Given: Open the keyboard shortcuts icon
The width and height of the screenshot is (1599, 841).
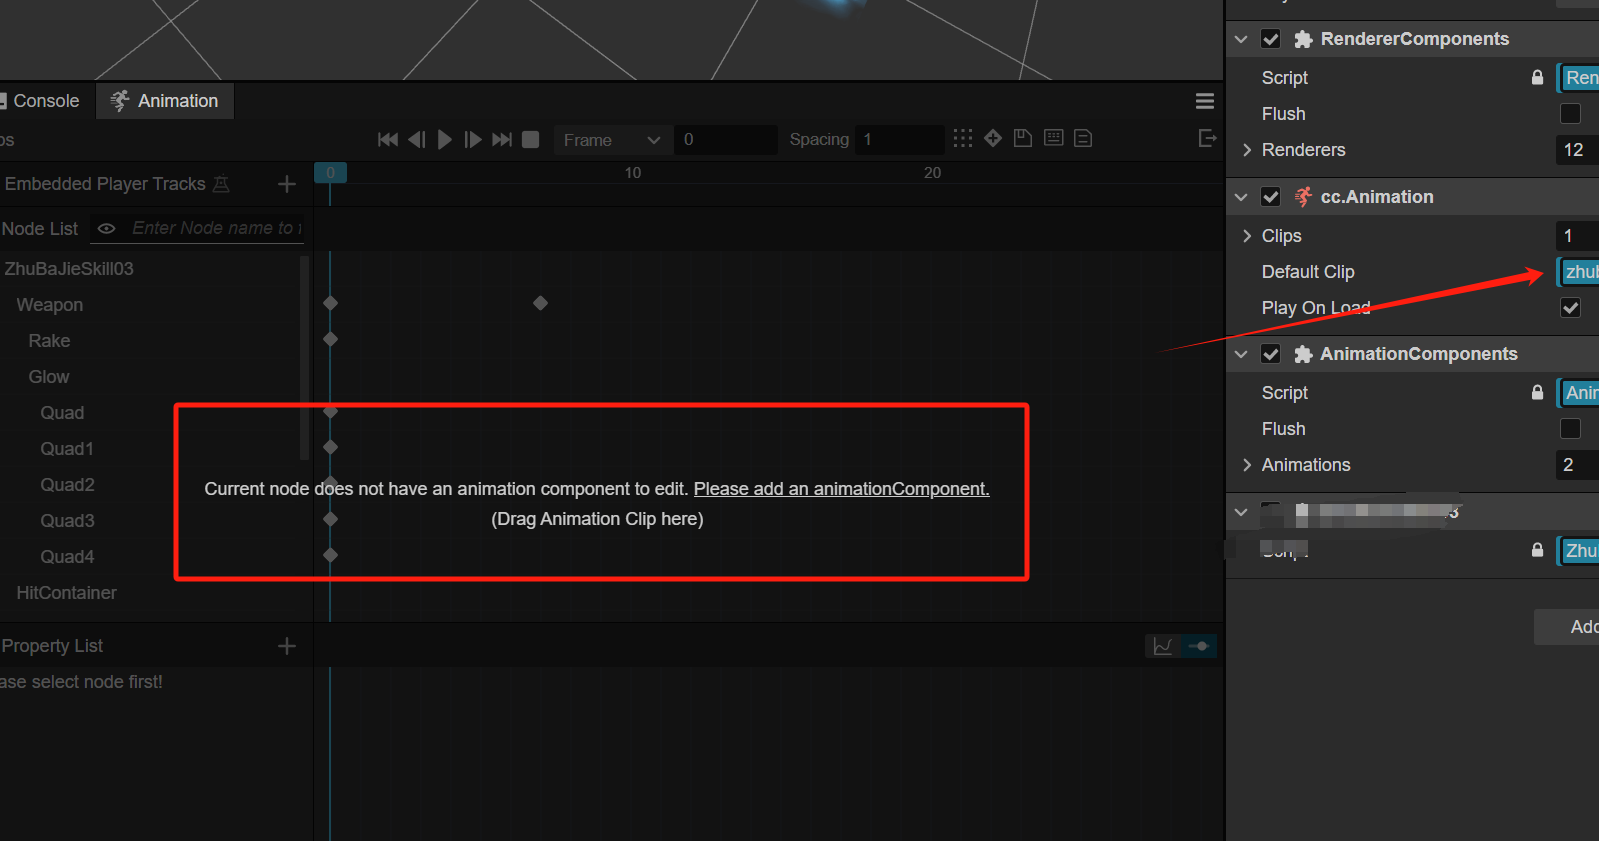Looking at the screenshot, I should click(1053, 138).
